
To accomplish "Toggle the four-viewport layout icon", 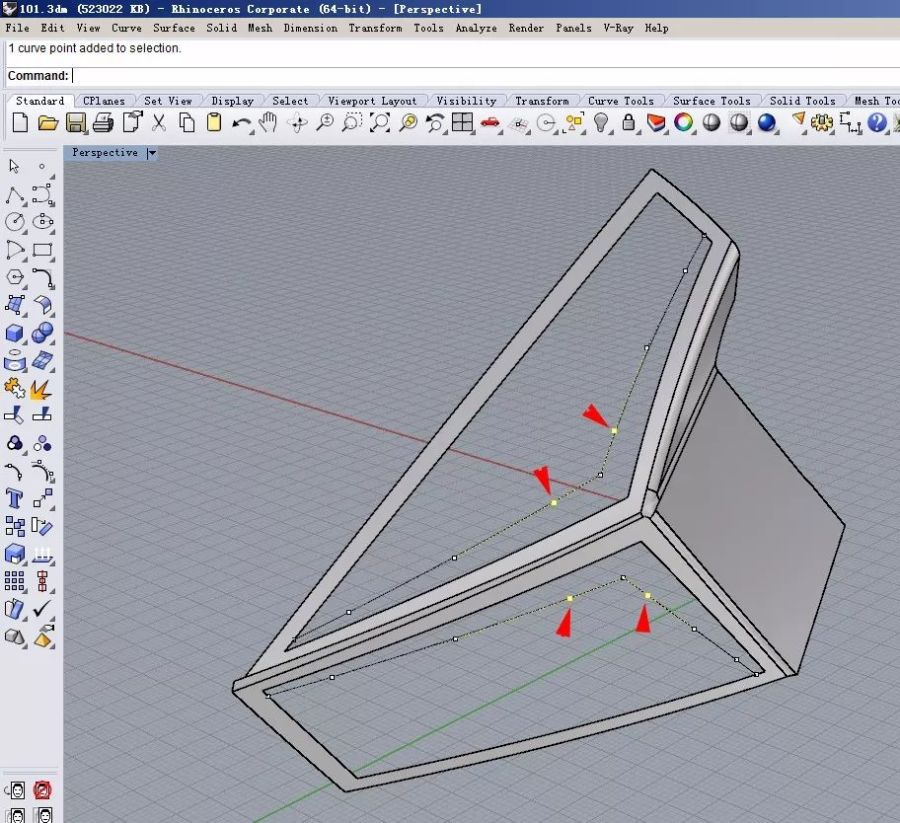I will pos(461,123).
